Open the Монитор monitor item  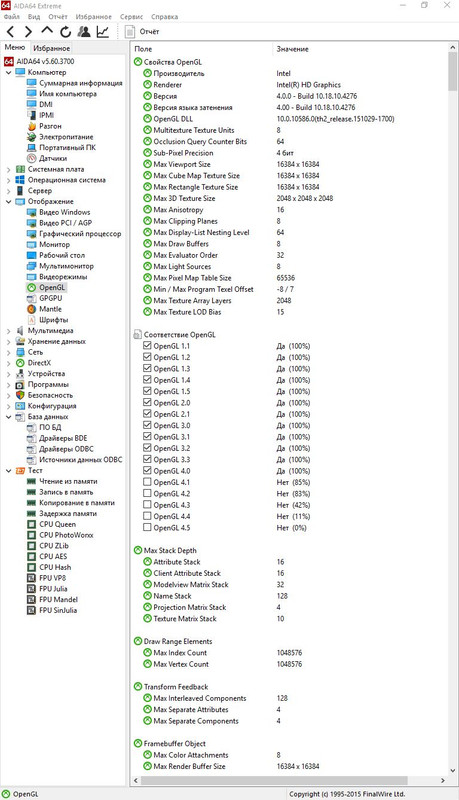[54, 244]
